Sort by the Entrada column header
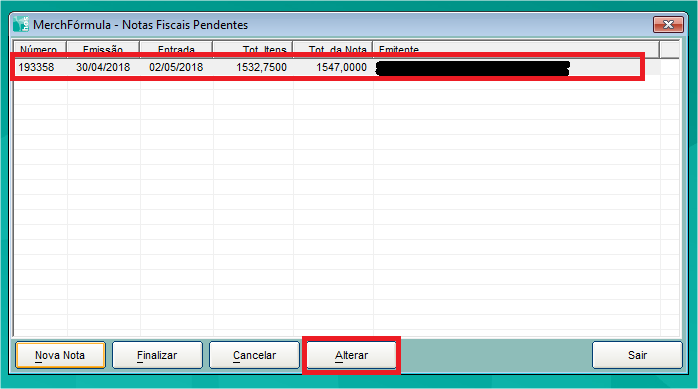This screenshot has width=698, height=389. [176, 49]
